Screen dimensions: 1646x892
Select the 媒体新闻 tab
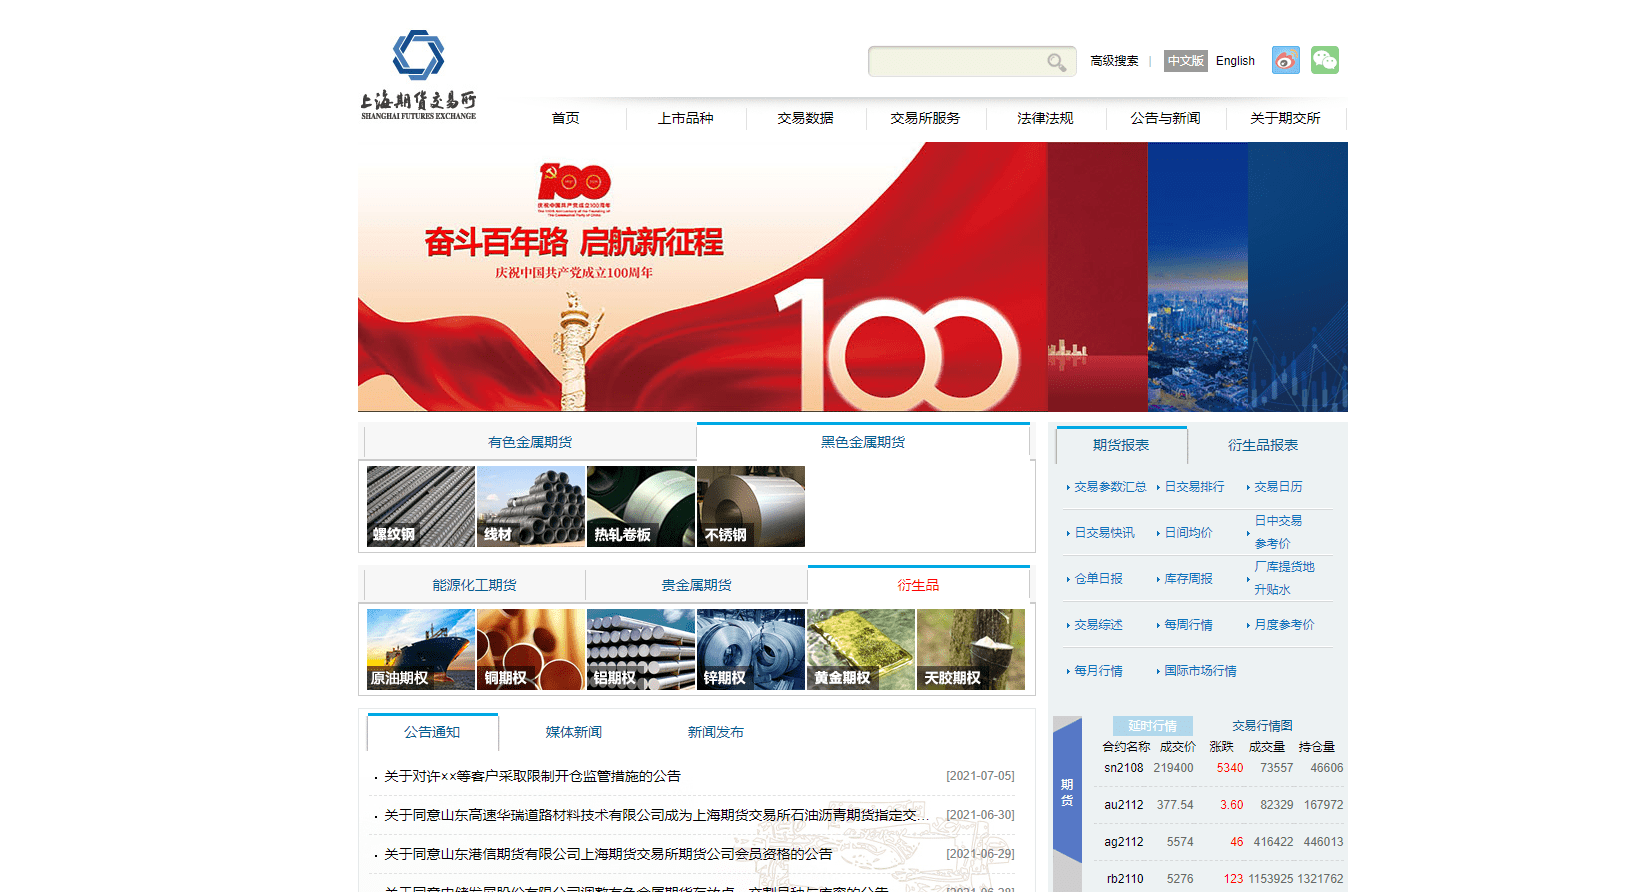coord(573,732)
